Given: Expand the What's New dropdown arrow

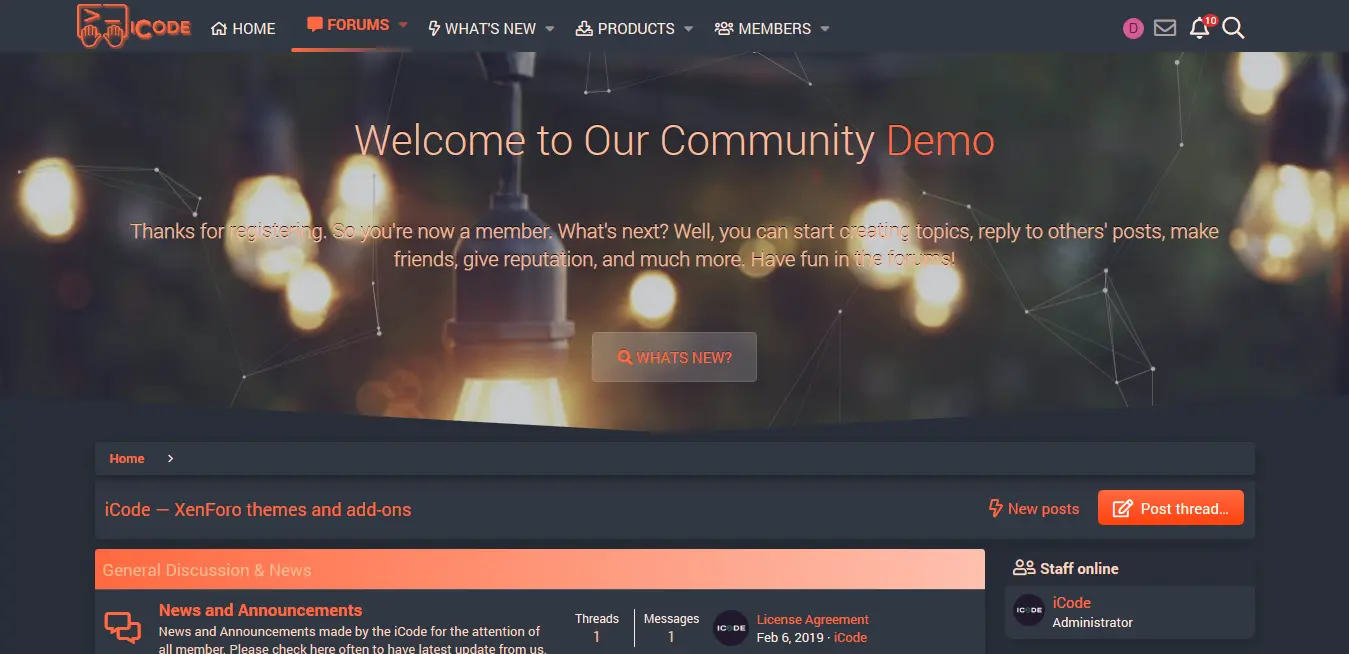Looking at the screenshot, I should click(x=550, y=29).
